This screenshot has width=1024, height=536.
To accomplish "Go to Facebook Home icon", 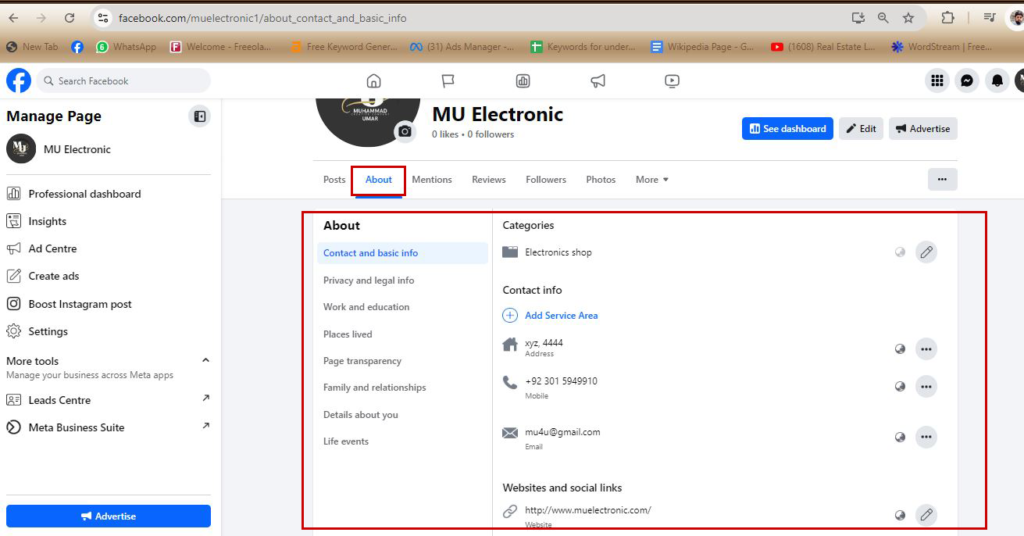I will tap(374, 81).
